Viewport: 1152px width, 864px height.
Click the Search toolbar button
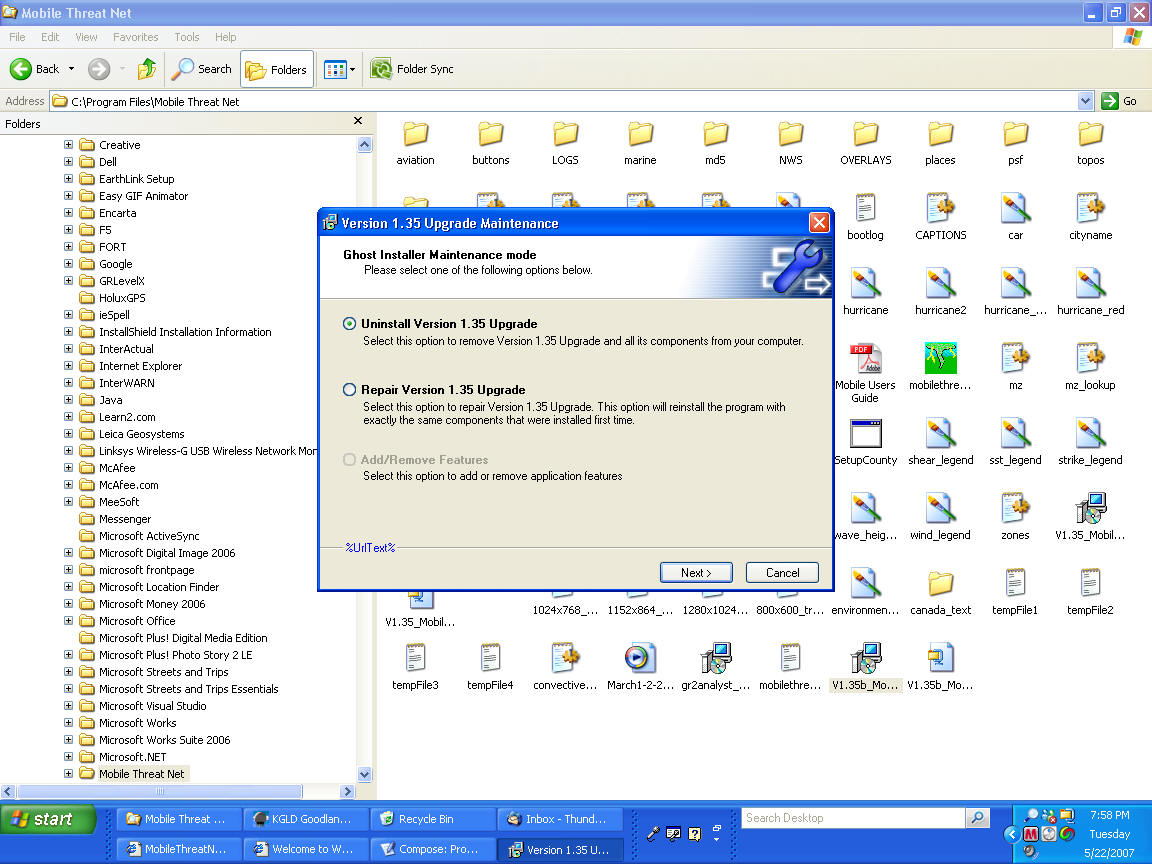tap(201, 69)
